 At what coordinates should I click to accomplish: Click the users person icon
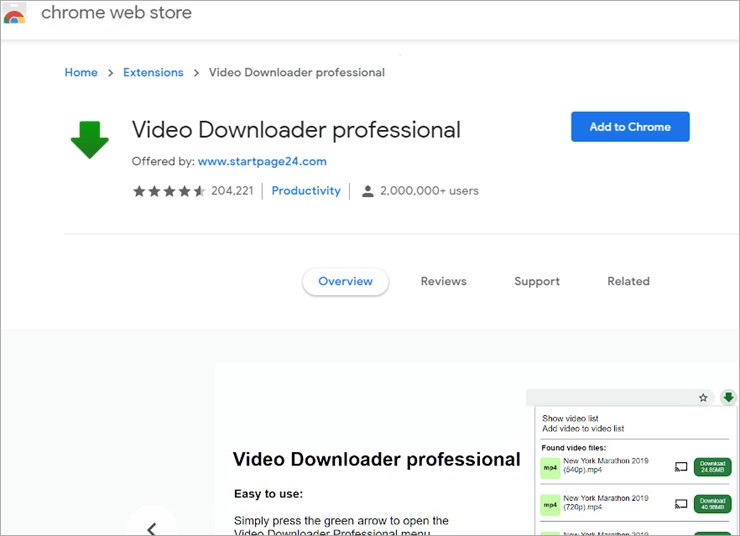(x=368, y=191)
